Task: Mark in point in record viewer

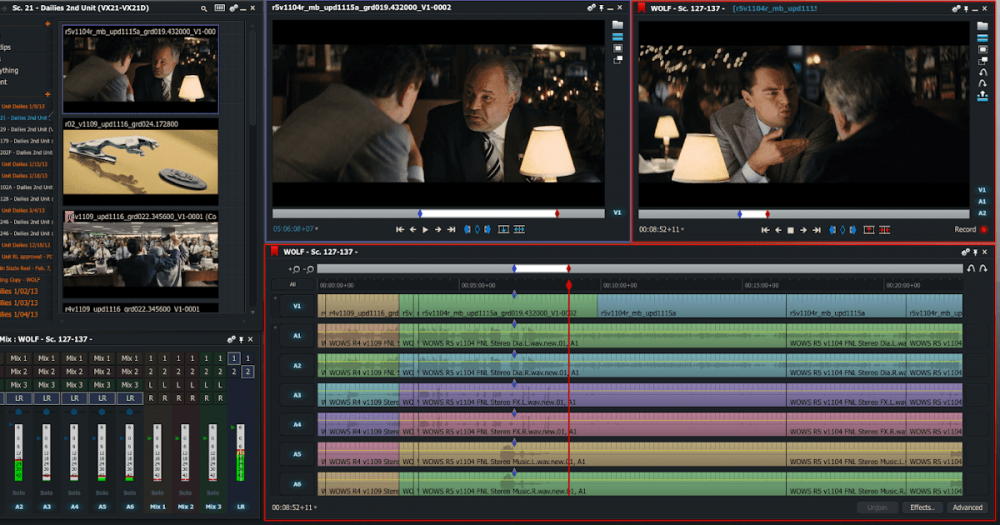Action: tap(832, 230)
